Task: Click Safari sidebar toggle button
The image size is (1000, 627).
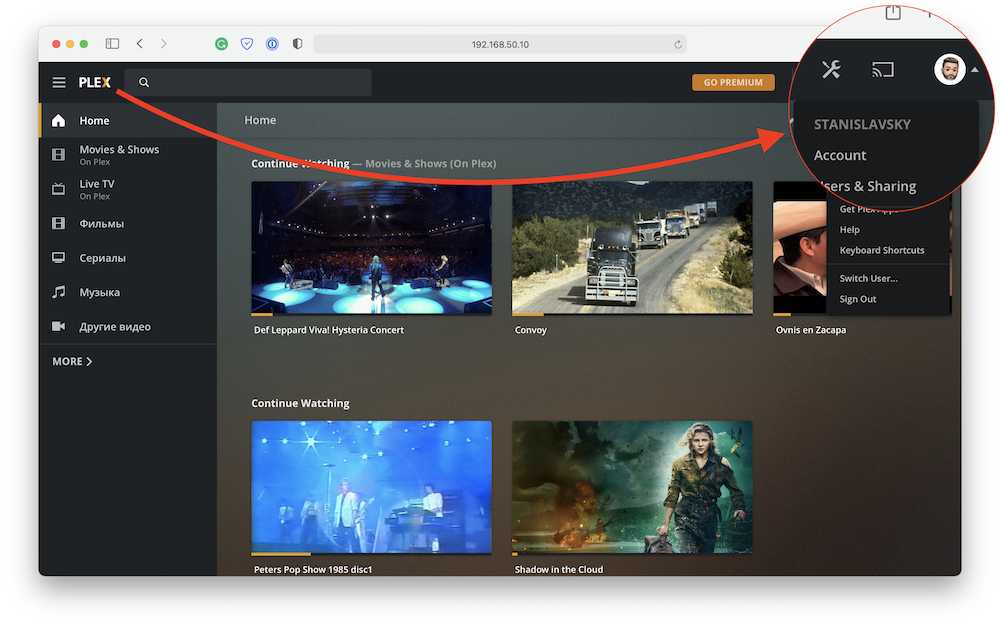Action: click(x=112, y=44)
